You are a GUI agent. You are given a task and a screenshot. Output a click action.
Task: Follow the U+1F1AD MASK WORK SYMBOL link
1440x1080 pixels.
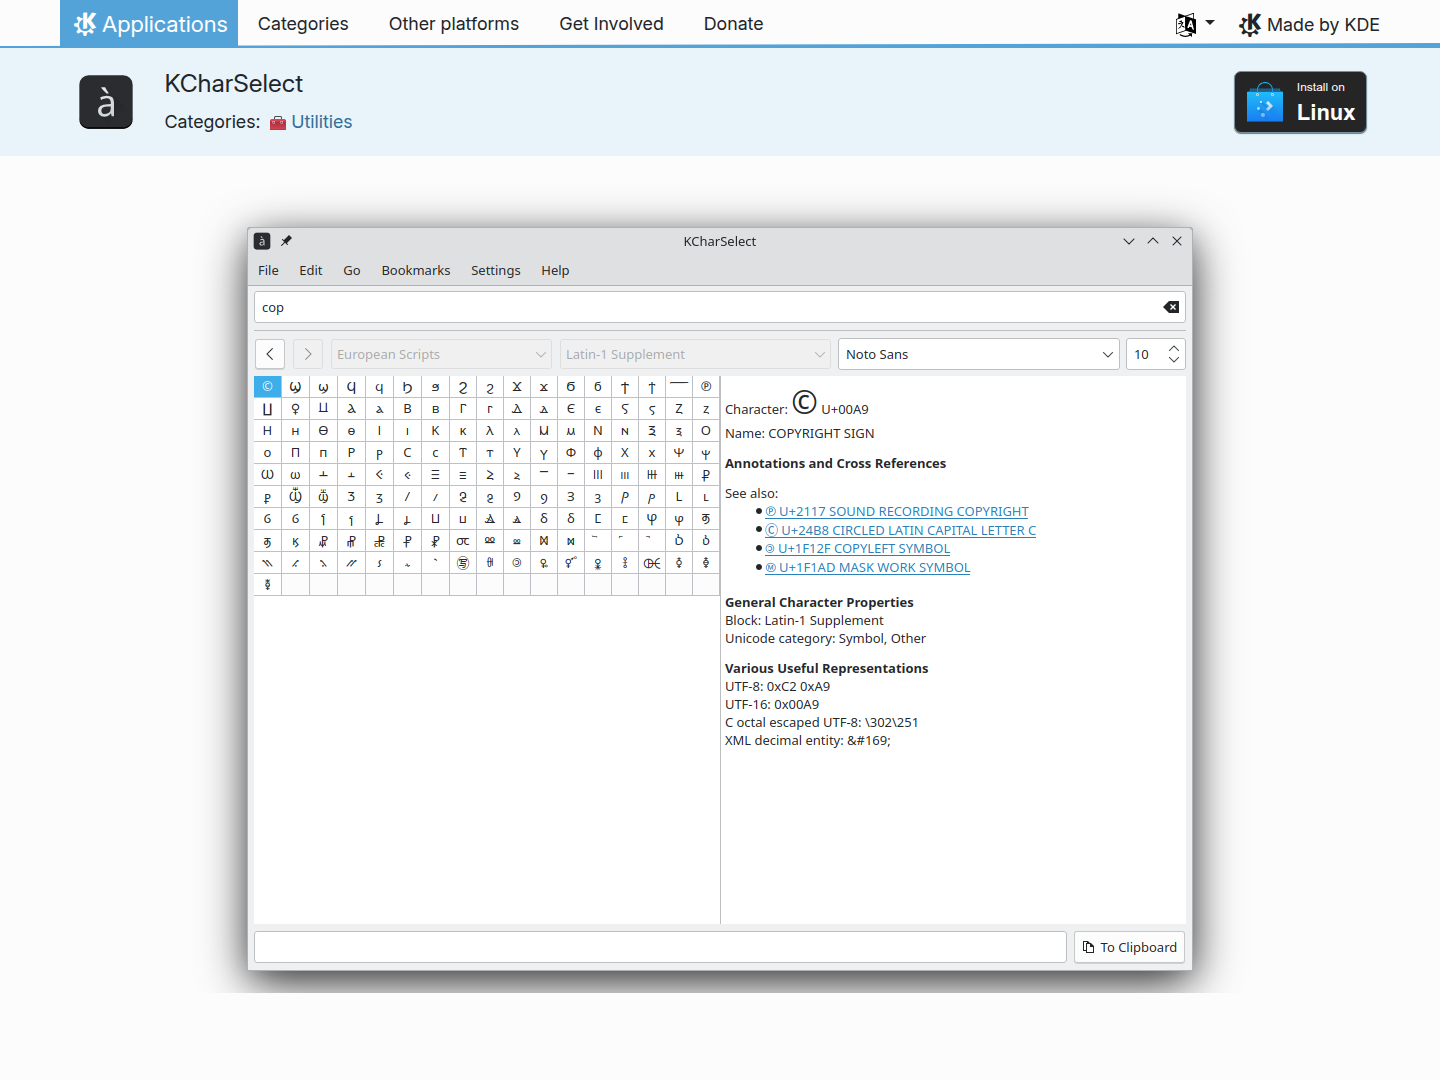point(868,568)
